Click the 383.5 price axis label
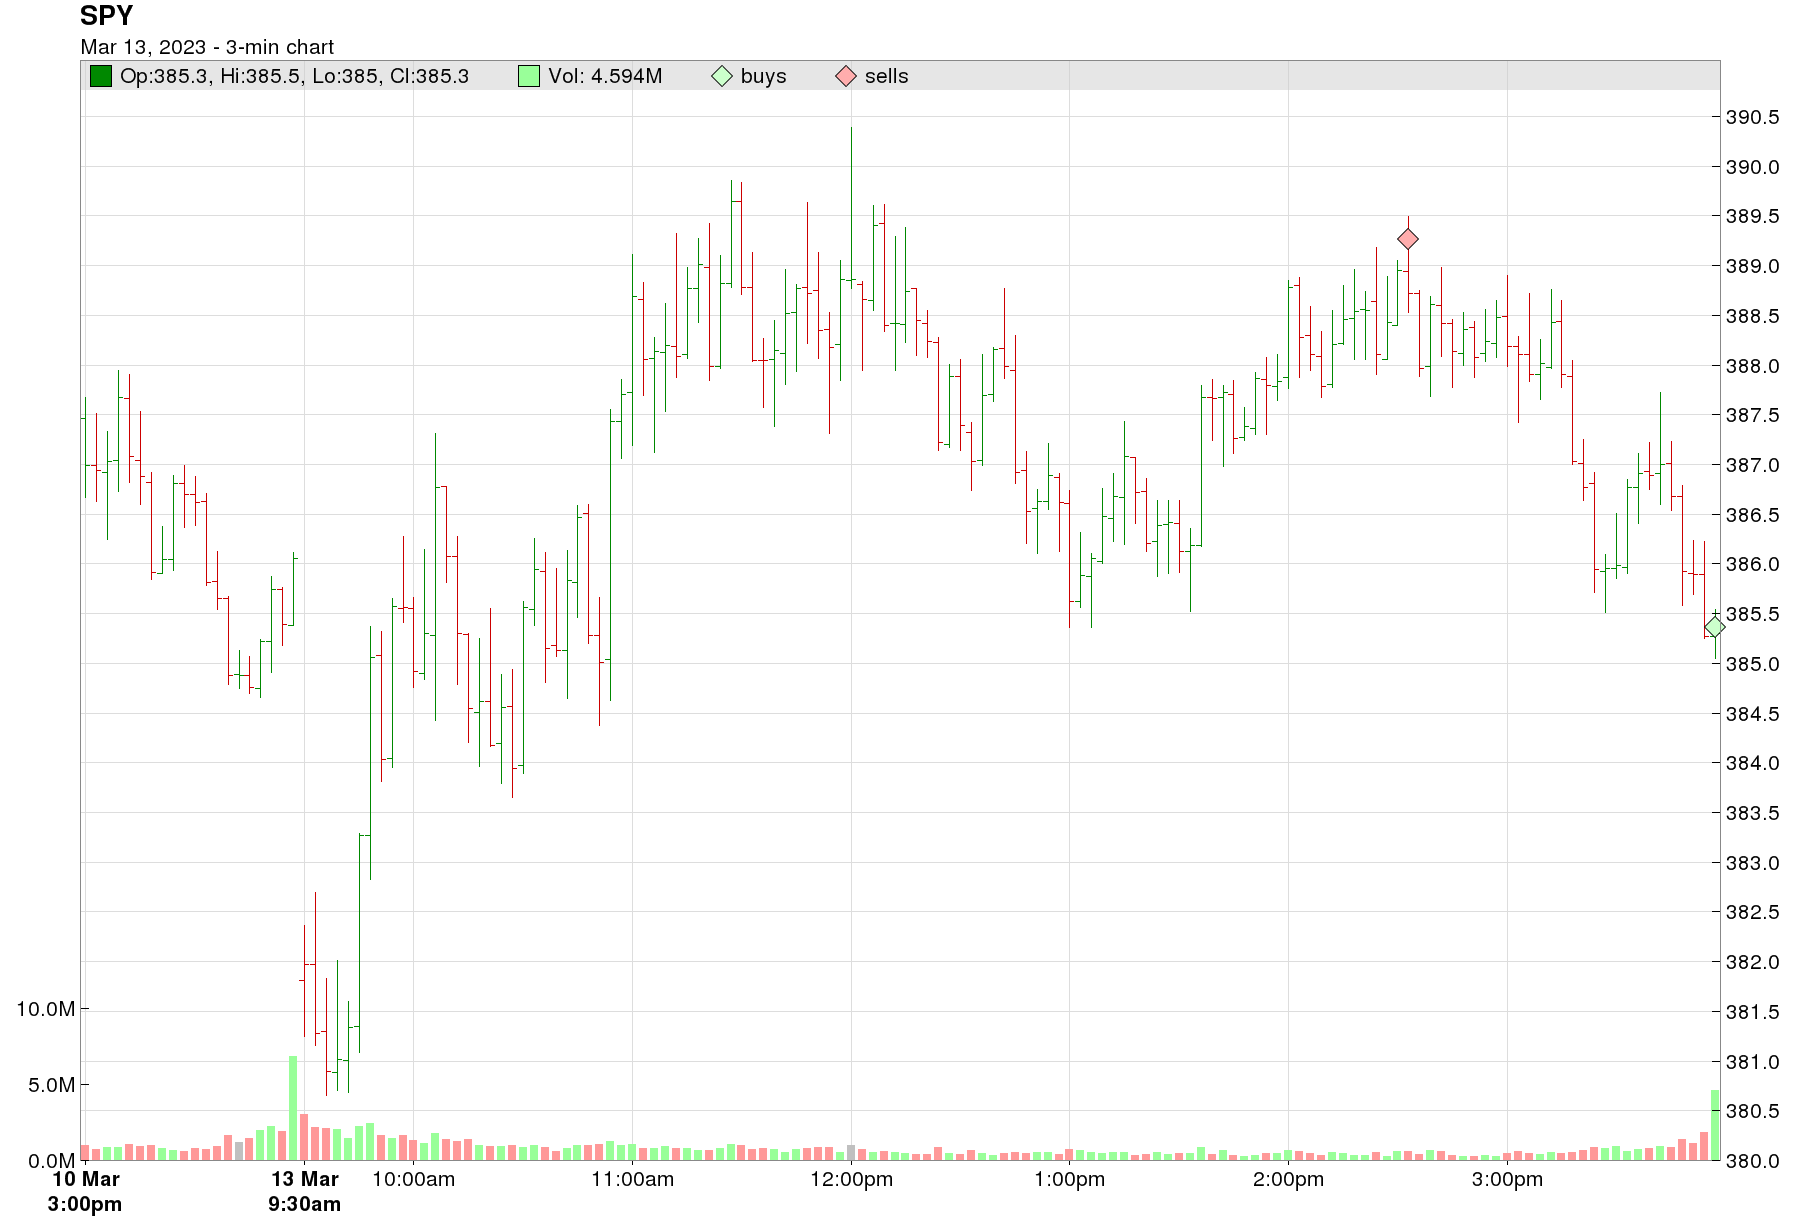 [x=1753, y=813]
